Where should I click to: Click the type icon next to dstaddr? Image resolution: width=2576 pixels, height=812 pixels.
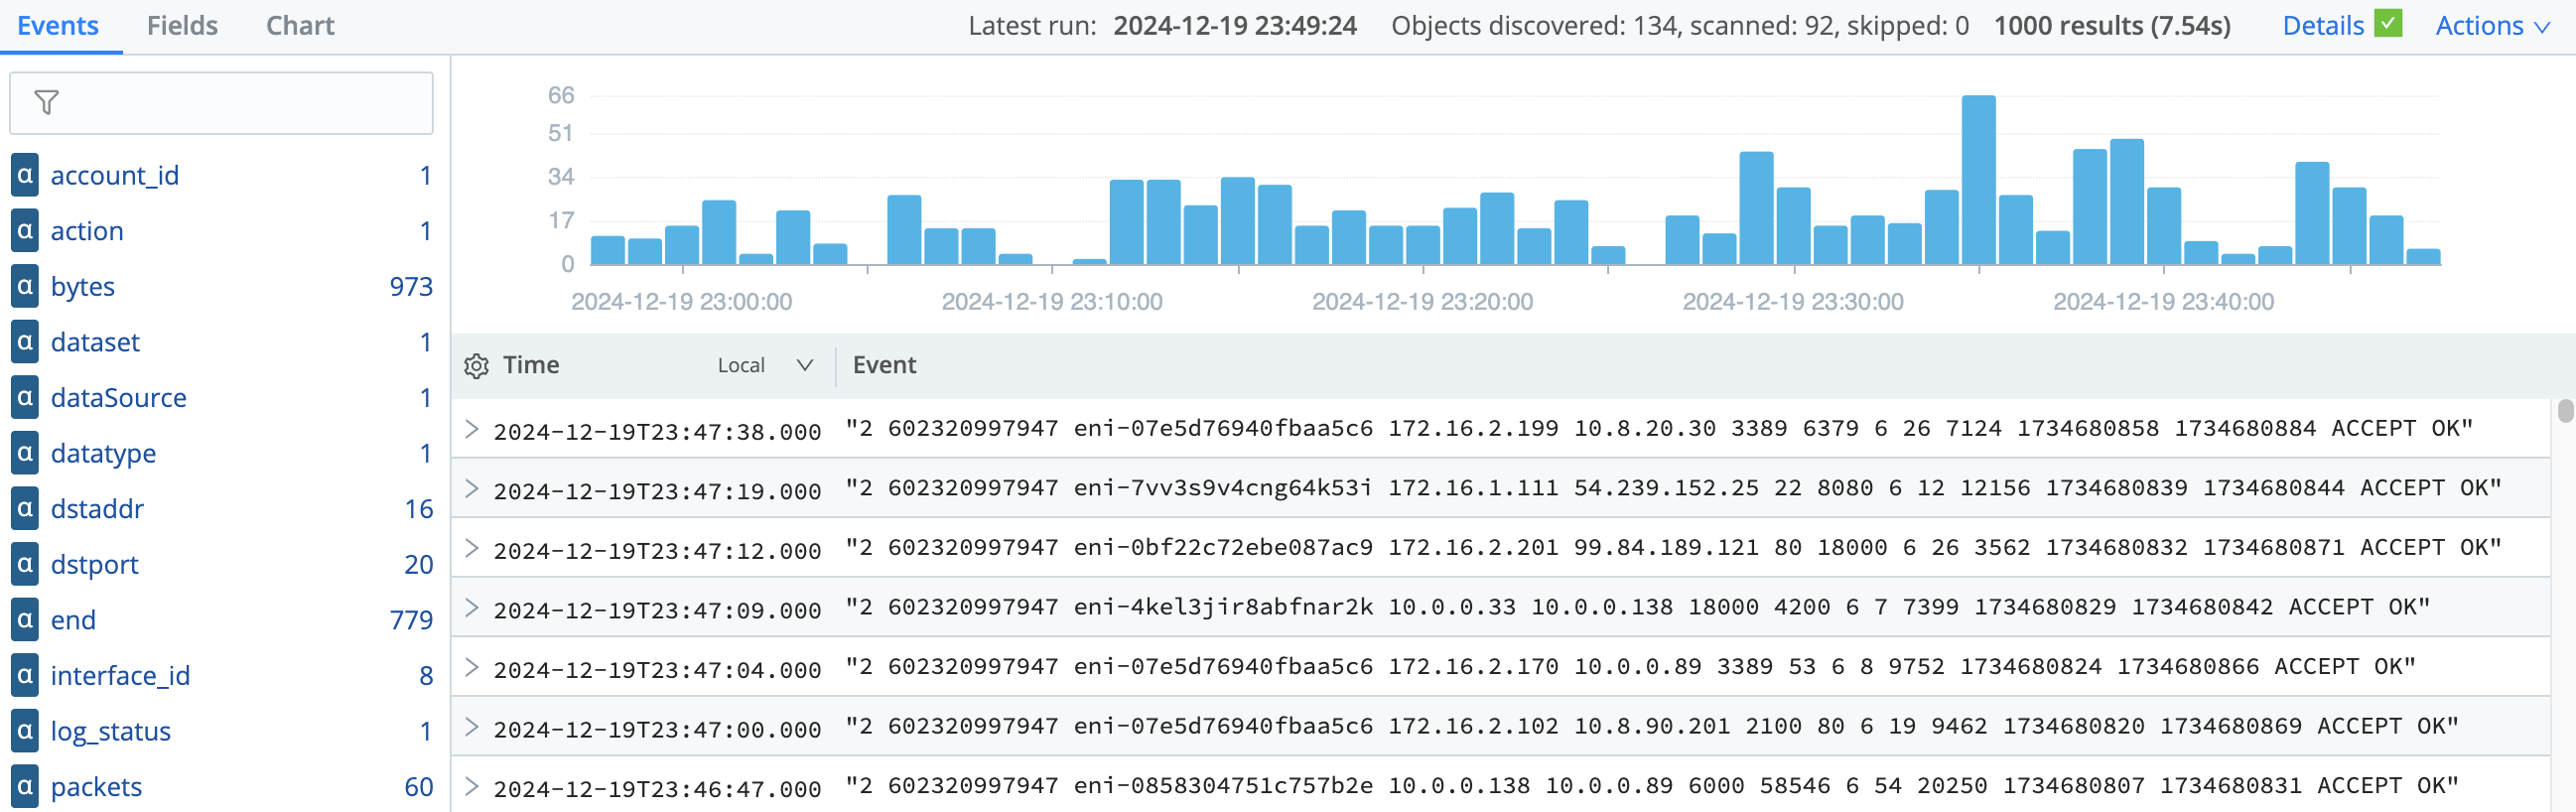tap(25, 508)
